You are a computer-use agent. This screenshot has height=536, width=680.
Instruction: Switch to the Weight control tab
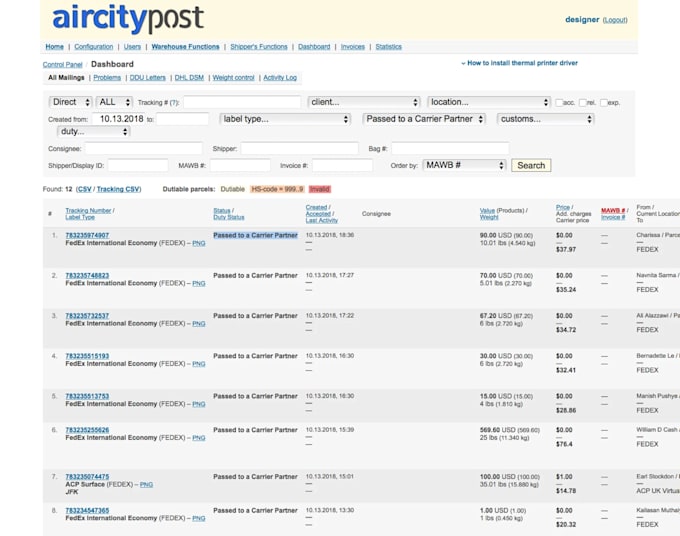coord(233,78)
